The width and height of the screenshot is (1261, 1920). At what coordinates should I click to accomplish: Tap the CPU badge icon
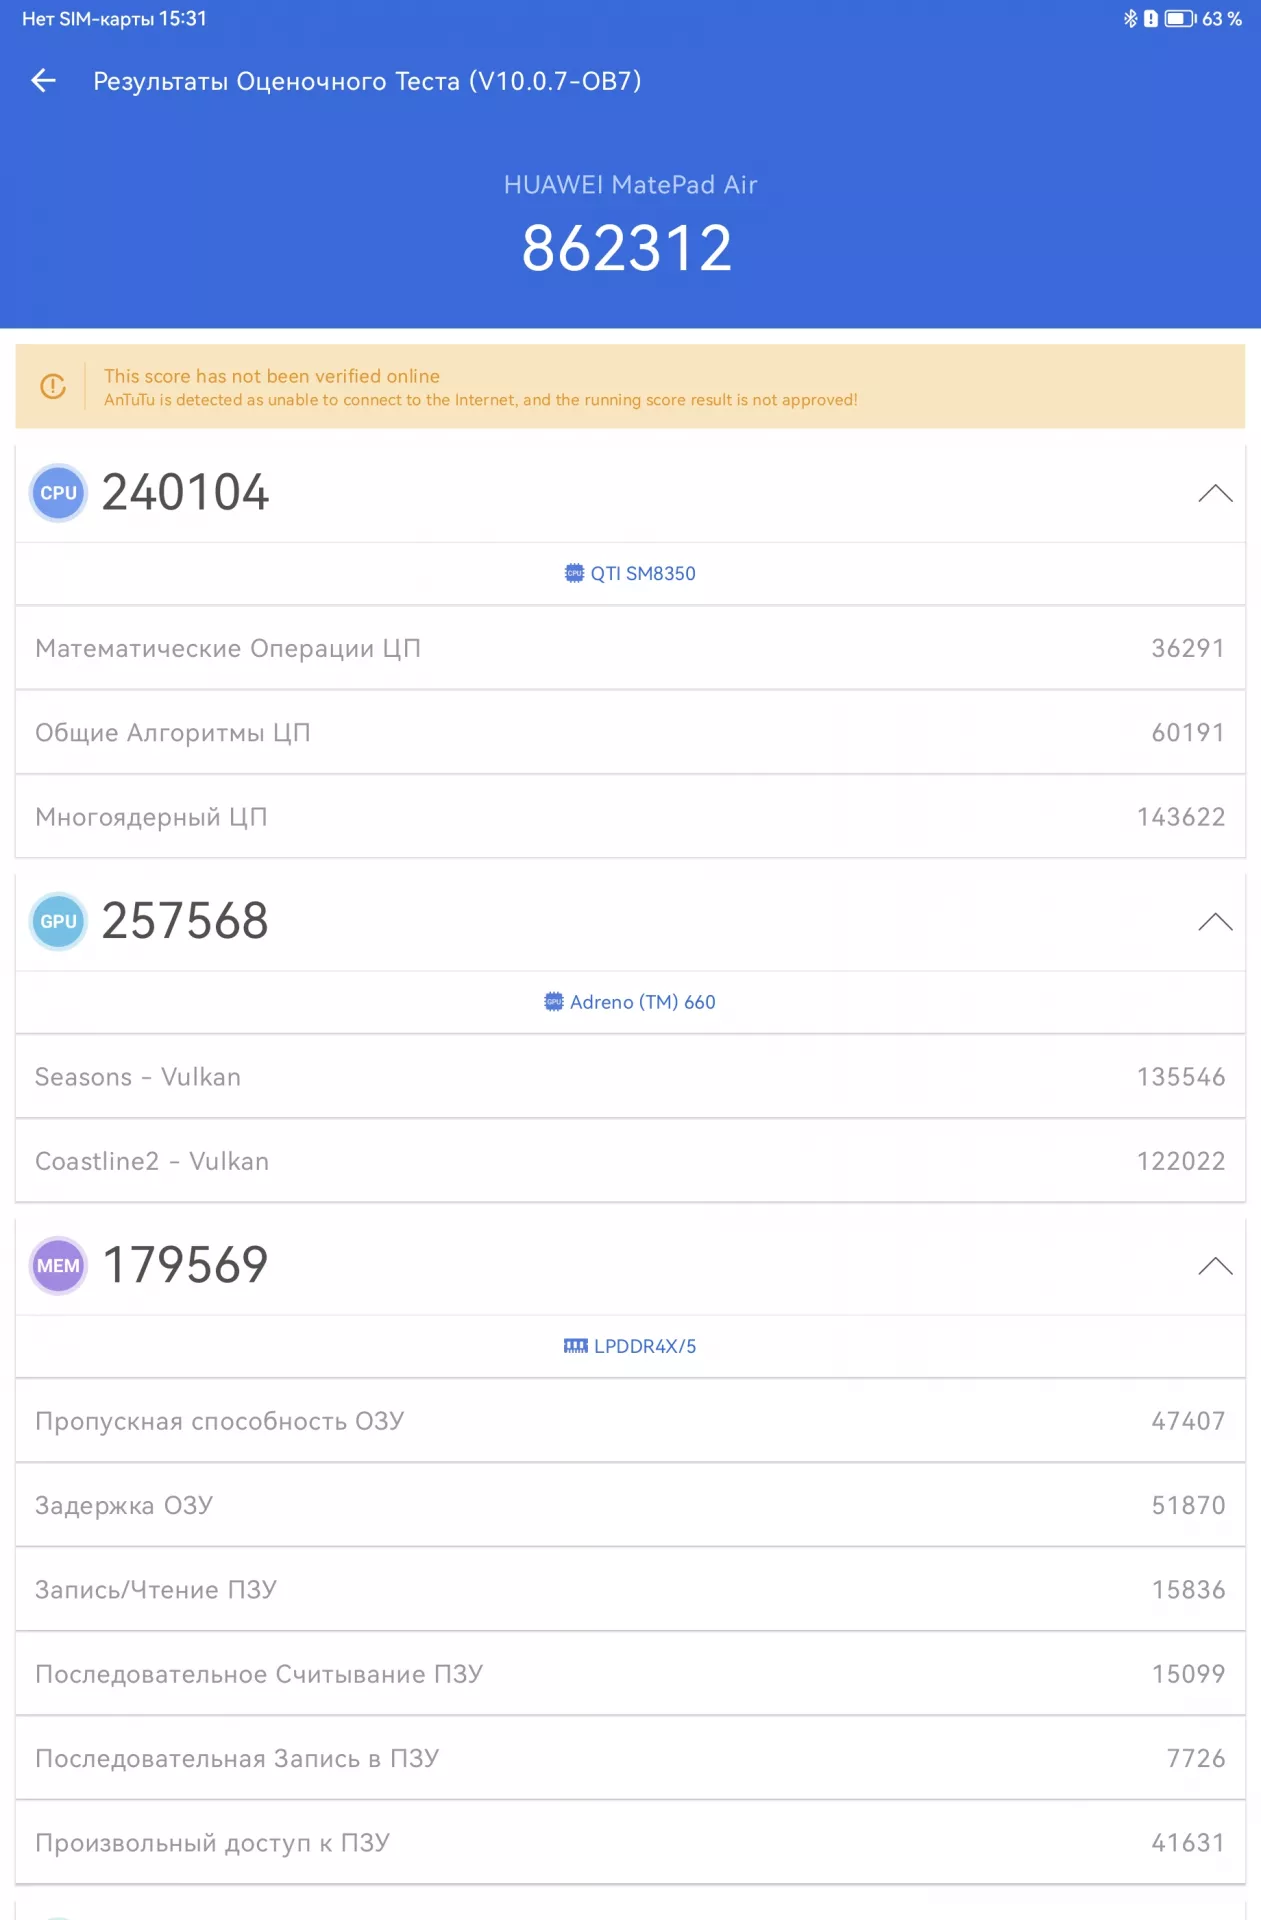[x=59, y=493]
